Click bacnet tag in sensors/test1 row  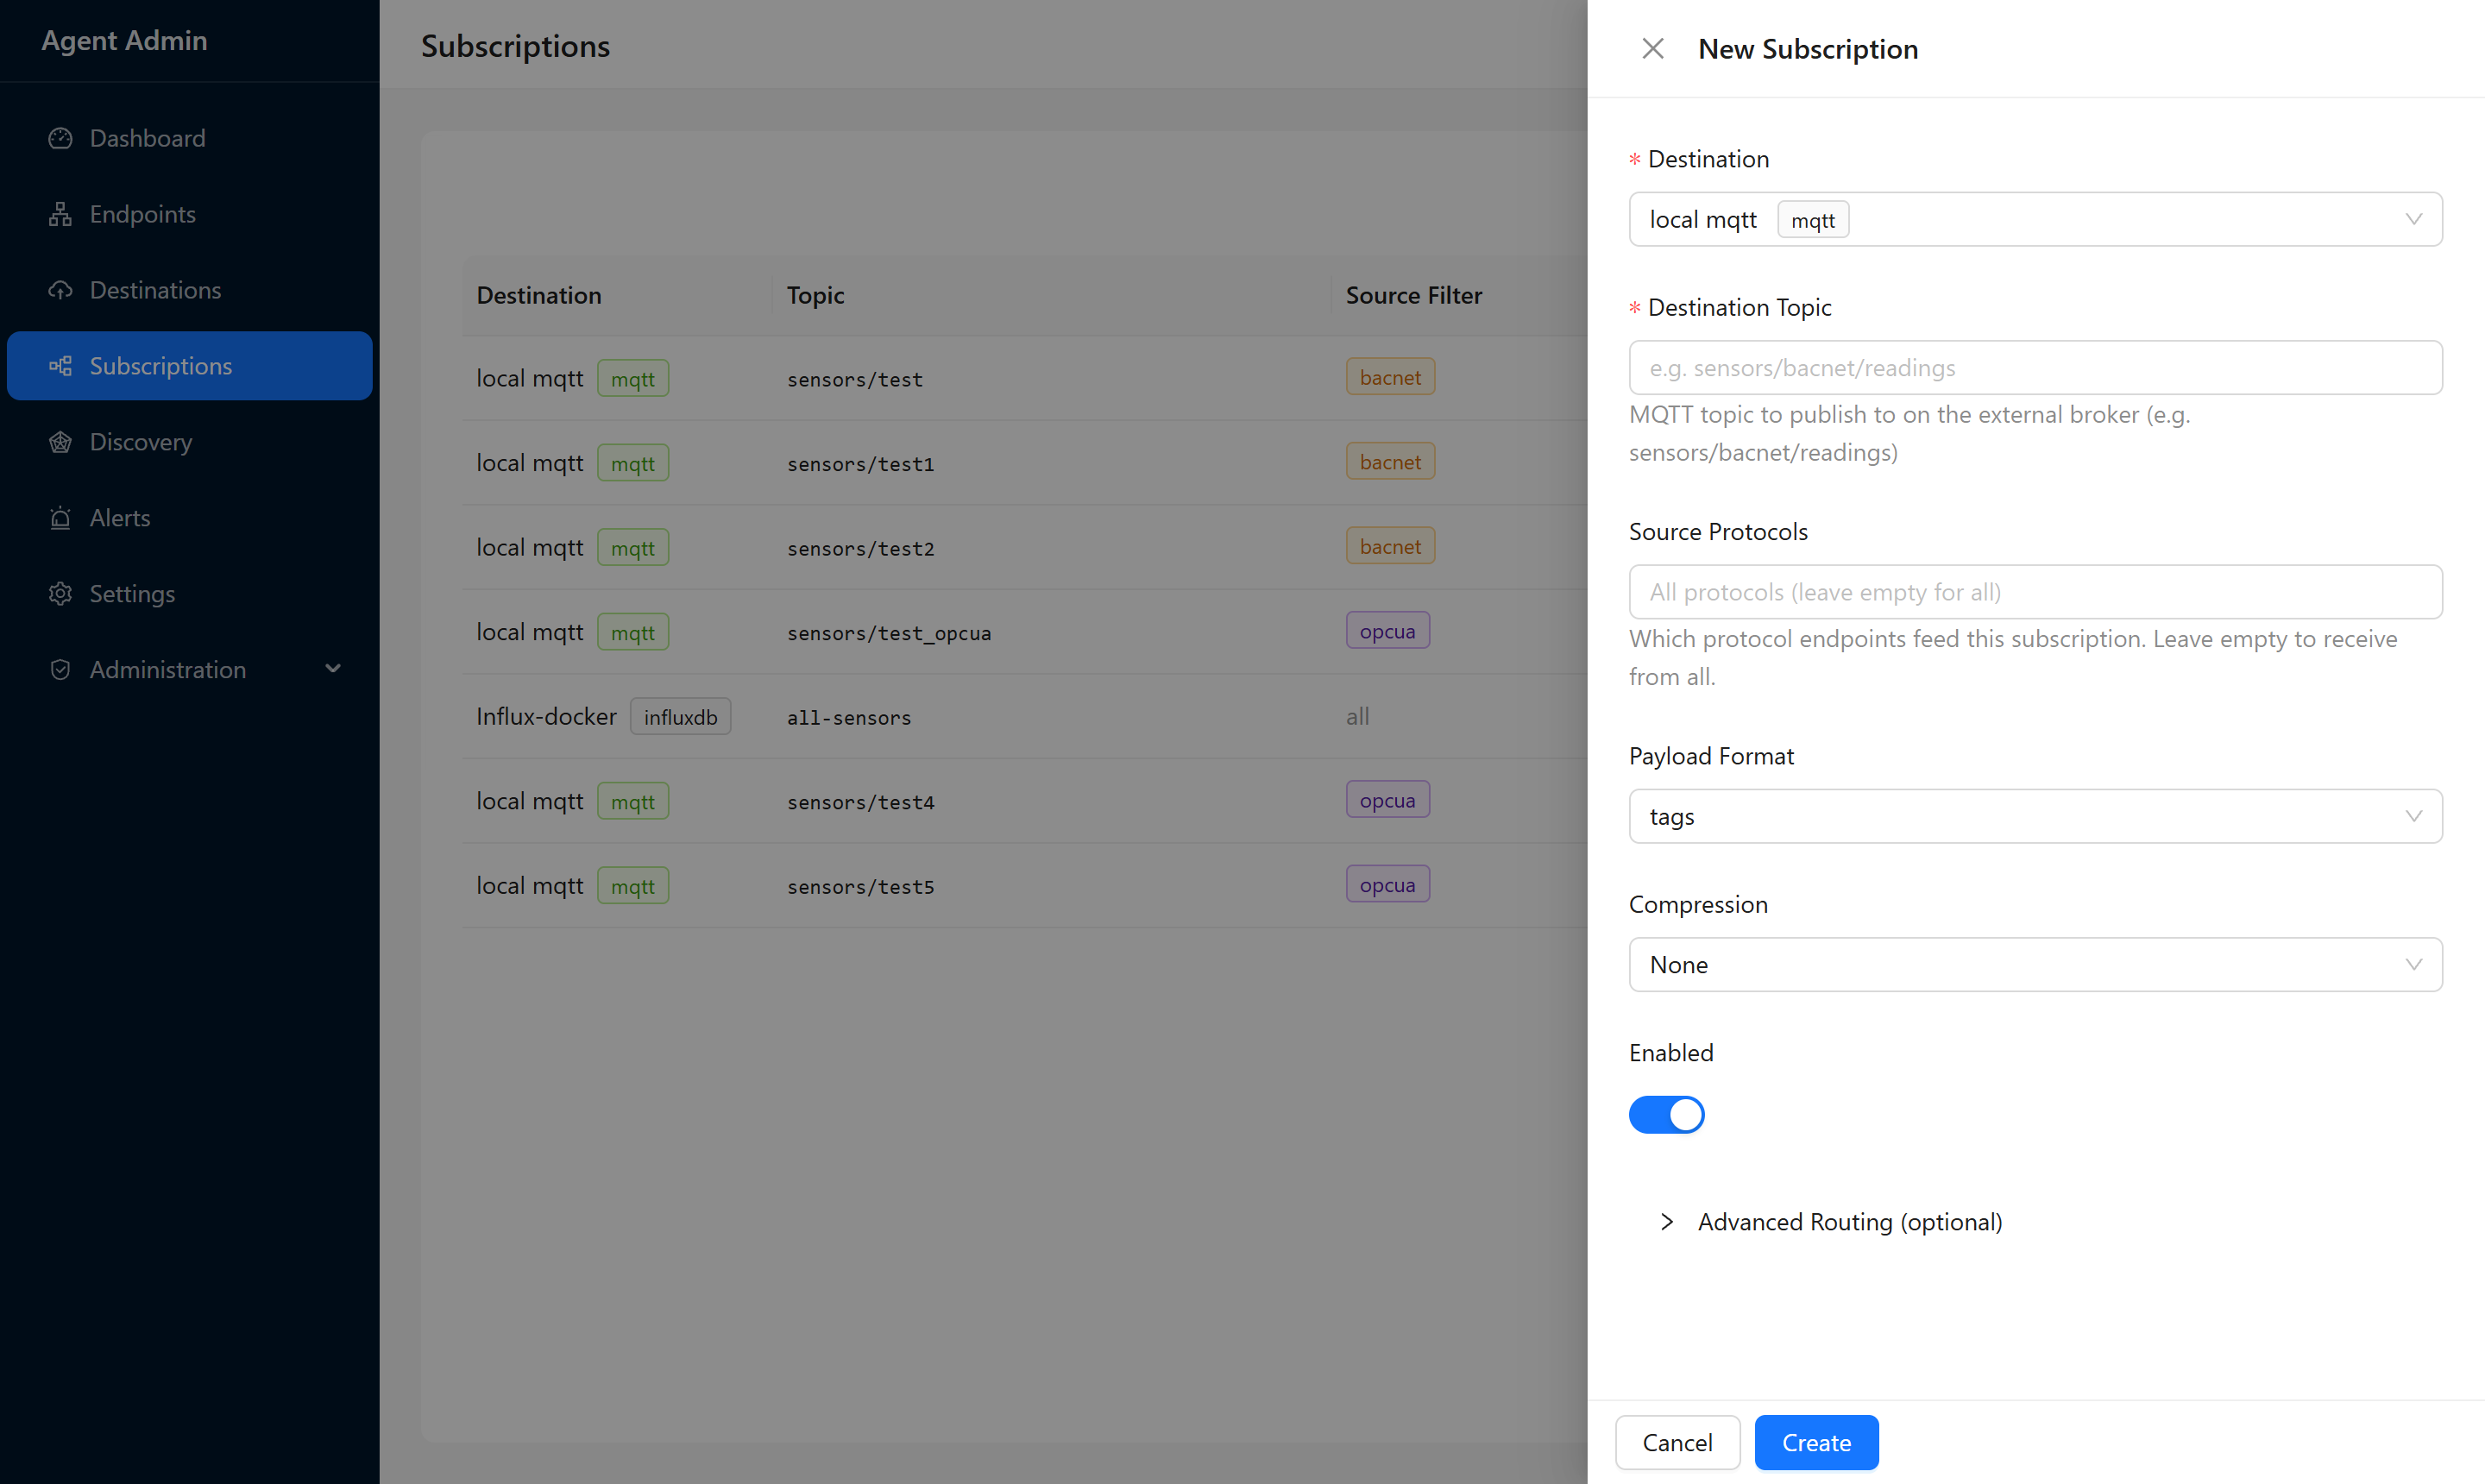(x=1390, y=462)
